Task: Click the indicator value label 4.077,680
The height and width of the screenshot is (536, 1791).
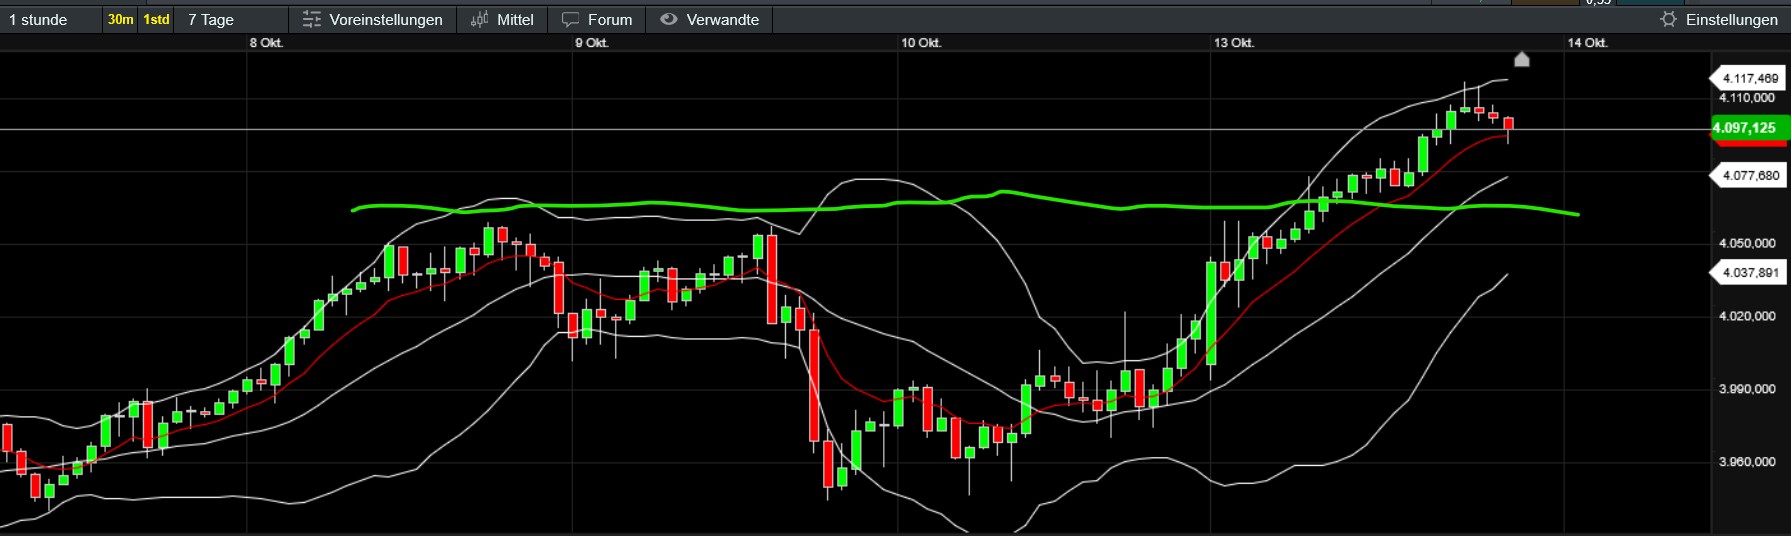Action: click(x=1749, y=175)
